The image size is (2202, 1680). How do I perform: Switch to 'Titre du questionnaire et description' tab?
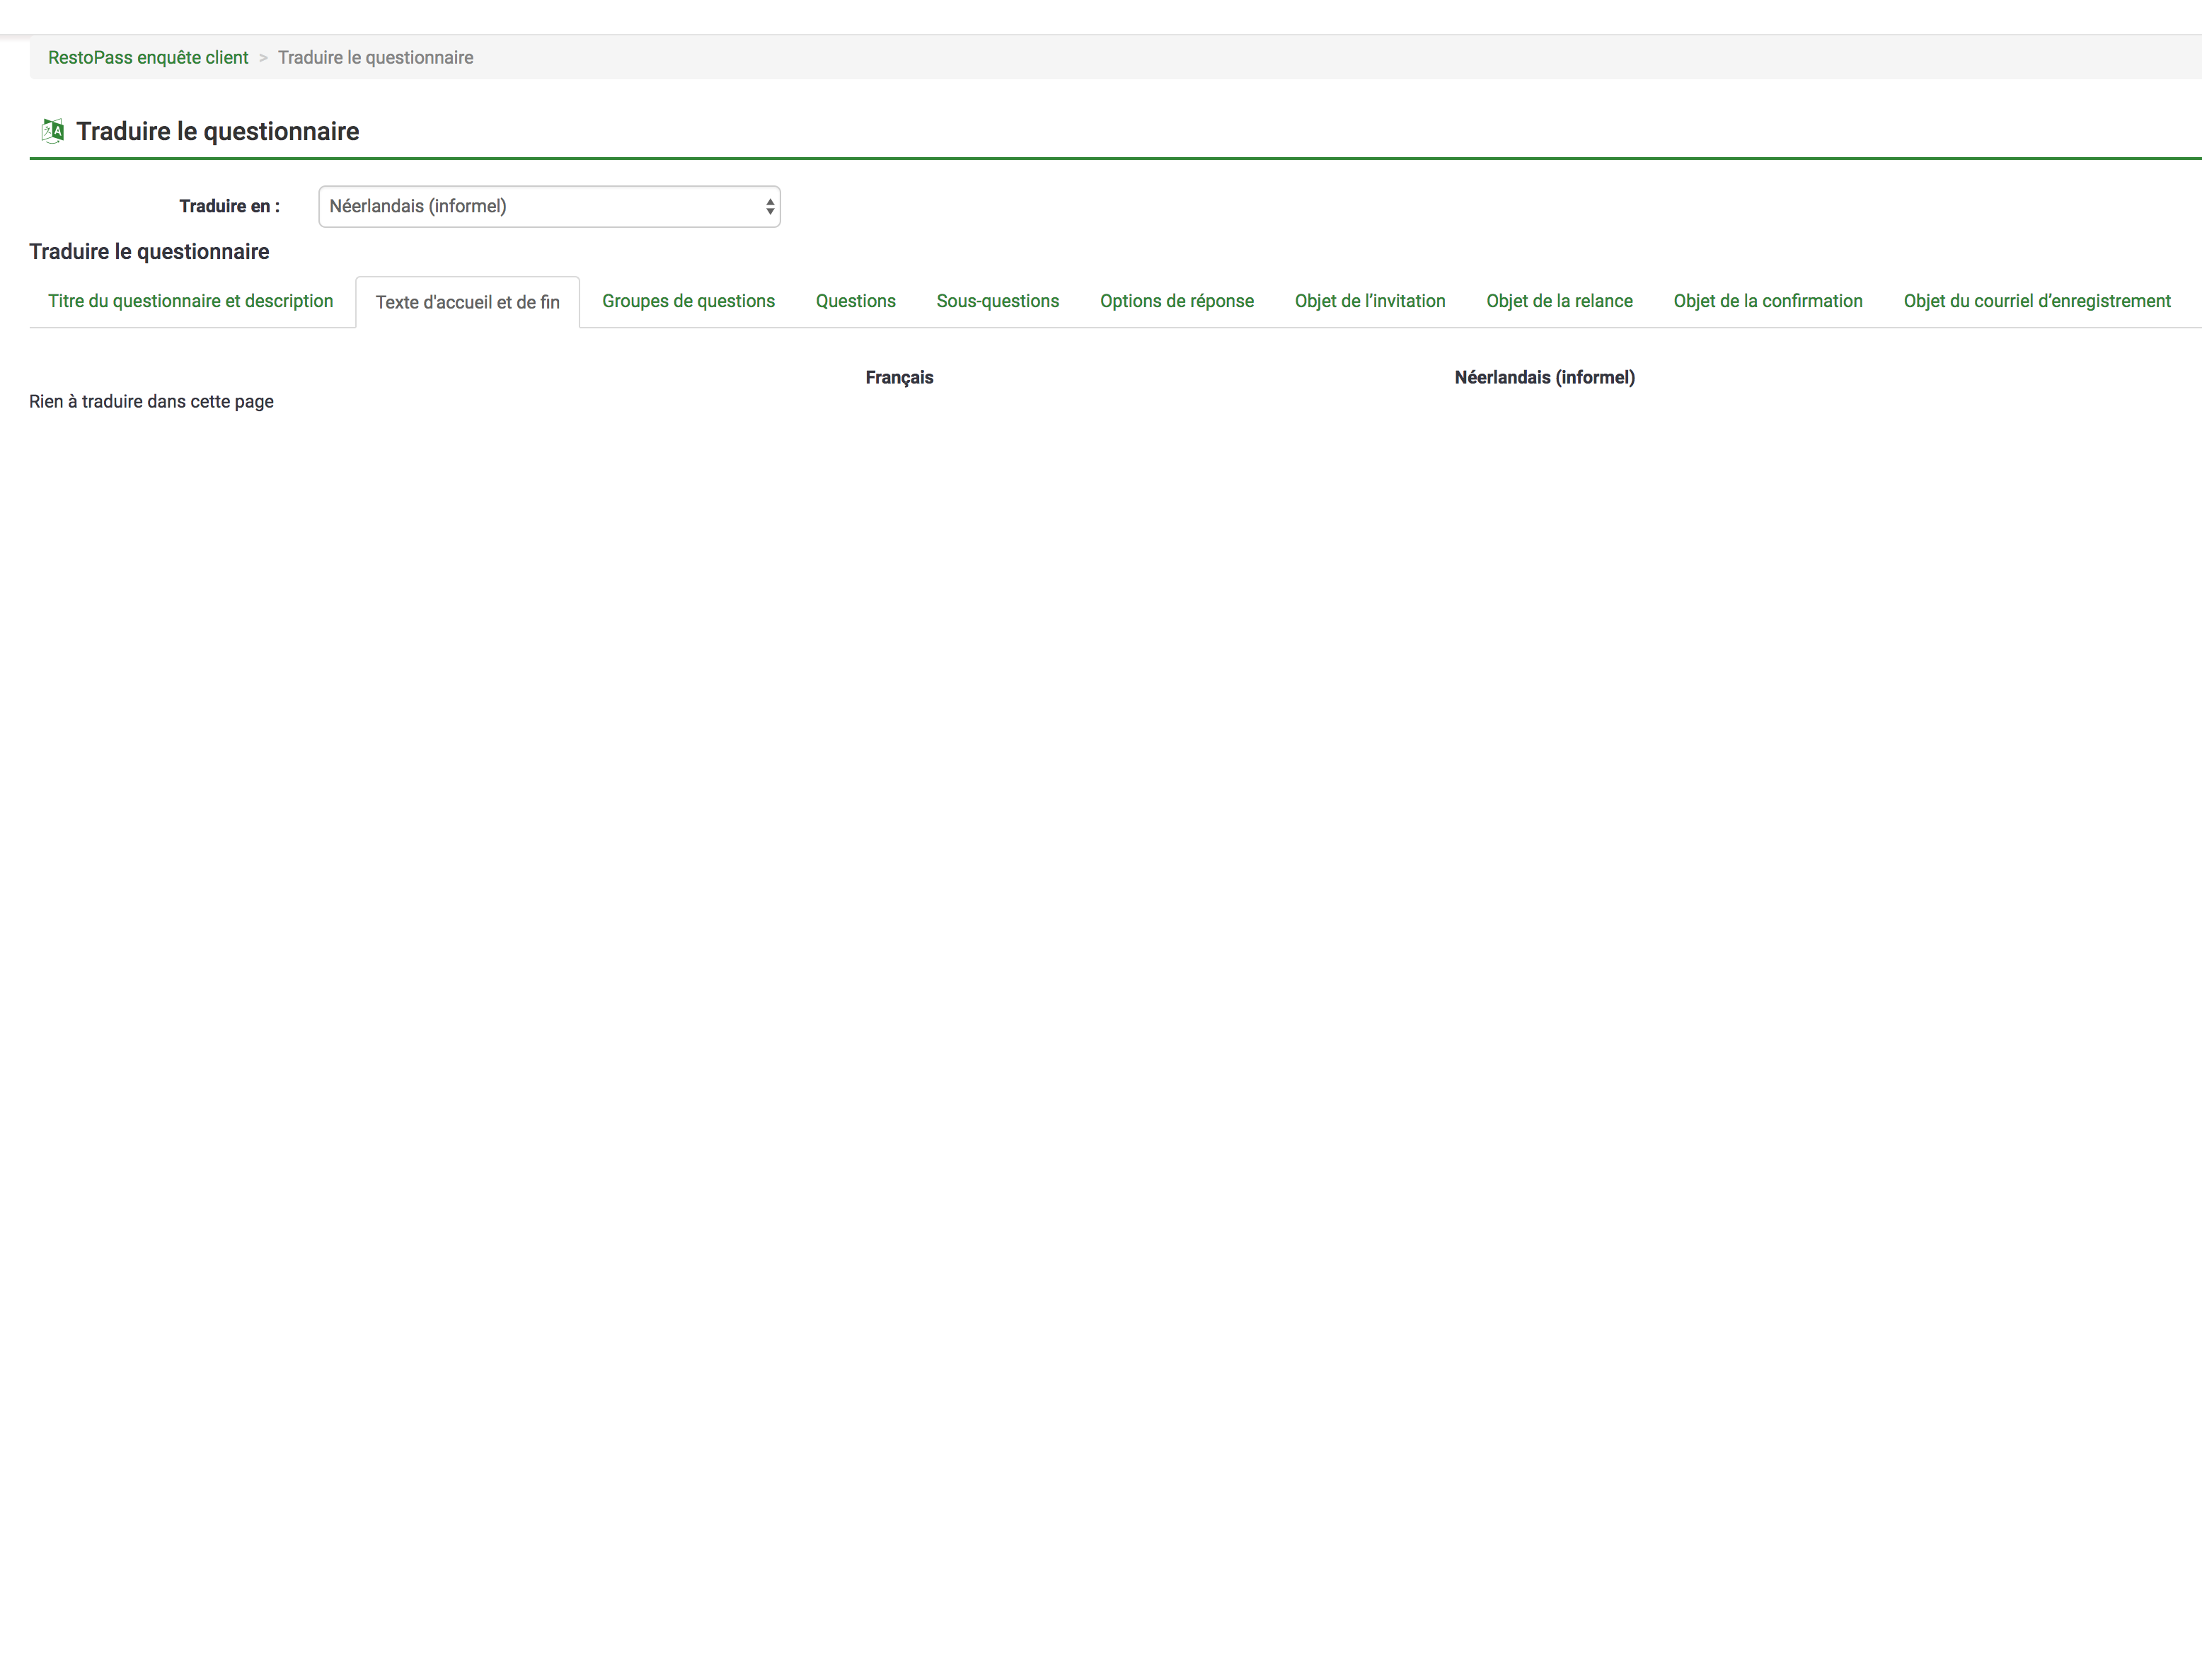190,301
